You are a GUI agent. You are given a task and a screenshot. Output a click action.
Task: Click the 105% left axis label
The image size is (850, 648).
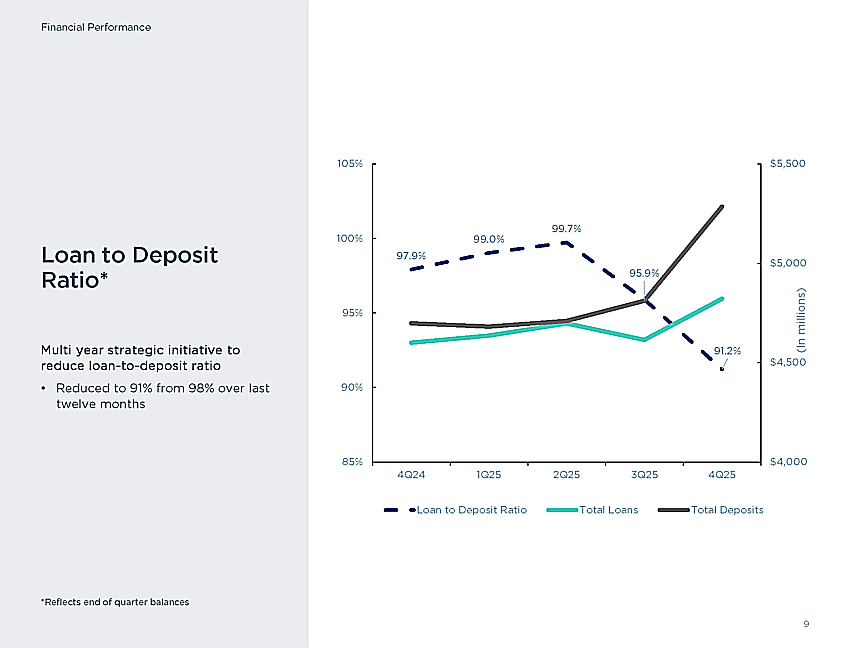(x=350, y=164)
